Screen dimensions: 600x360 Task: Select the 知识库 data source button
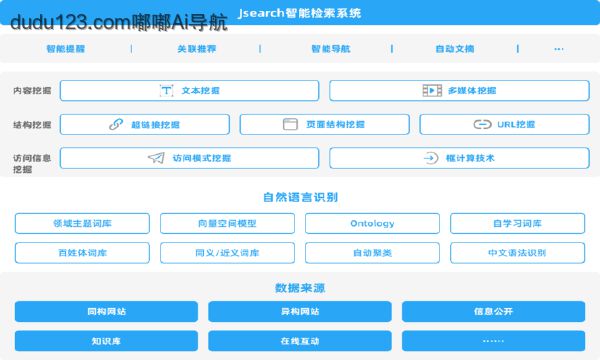point(106,341)
